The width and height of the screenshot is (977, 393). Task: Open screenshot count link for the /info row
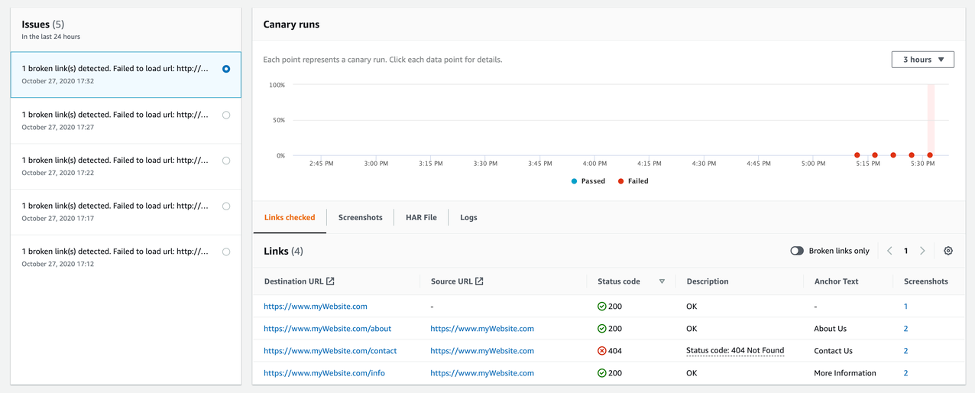coord(906,374)
